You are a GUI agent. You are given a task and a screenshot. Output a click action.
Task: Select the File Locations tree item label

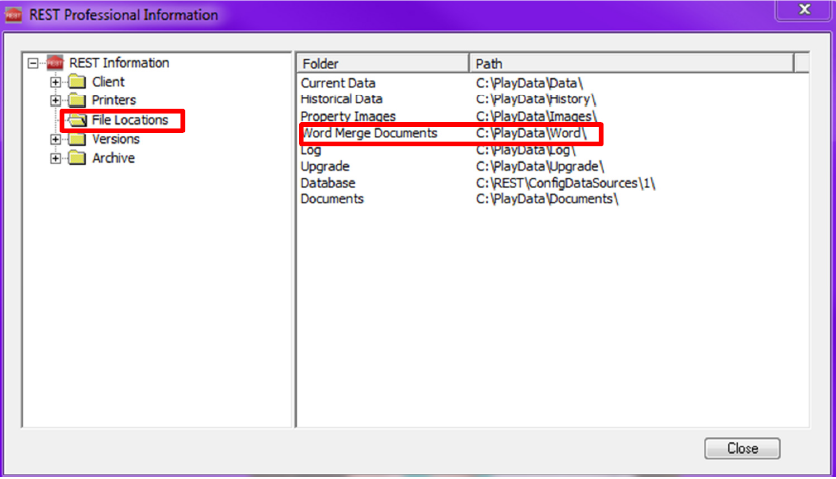130,120
